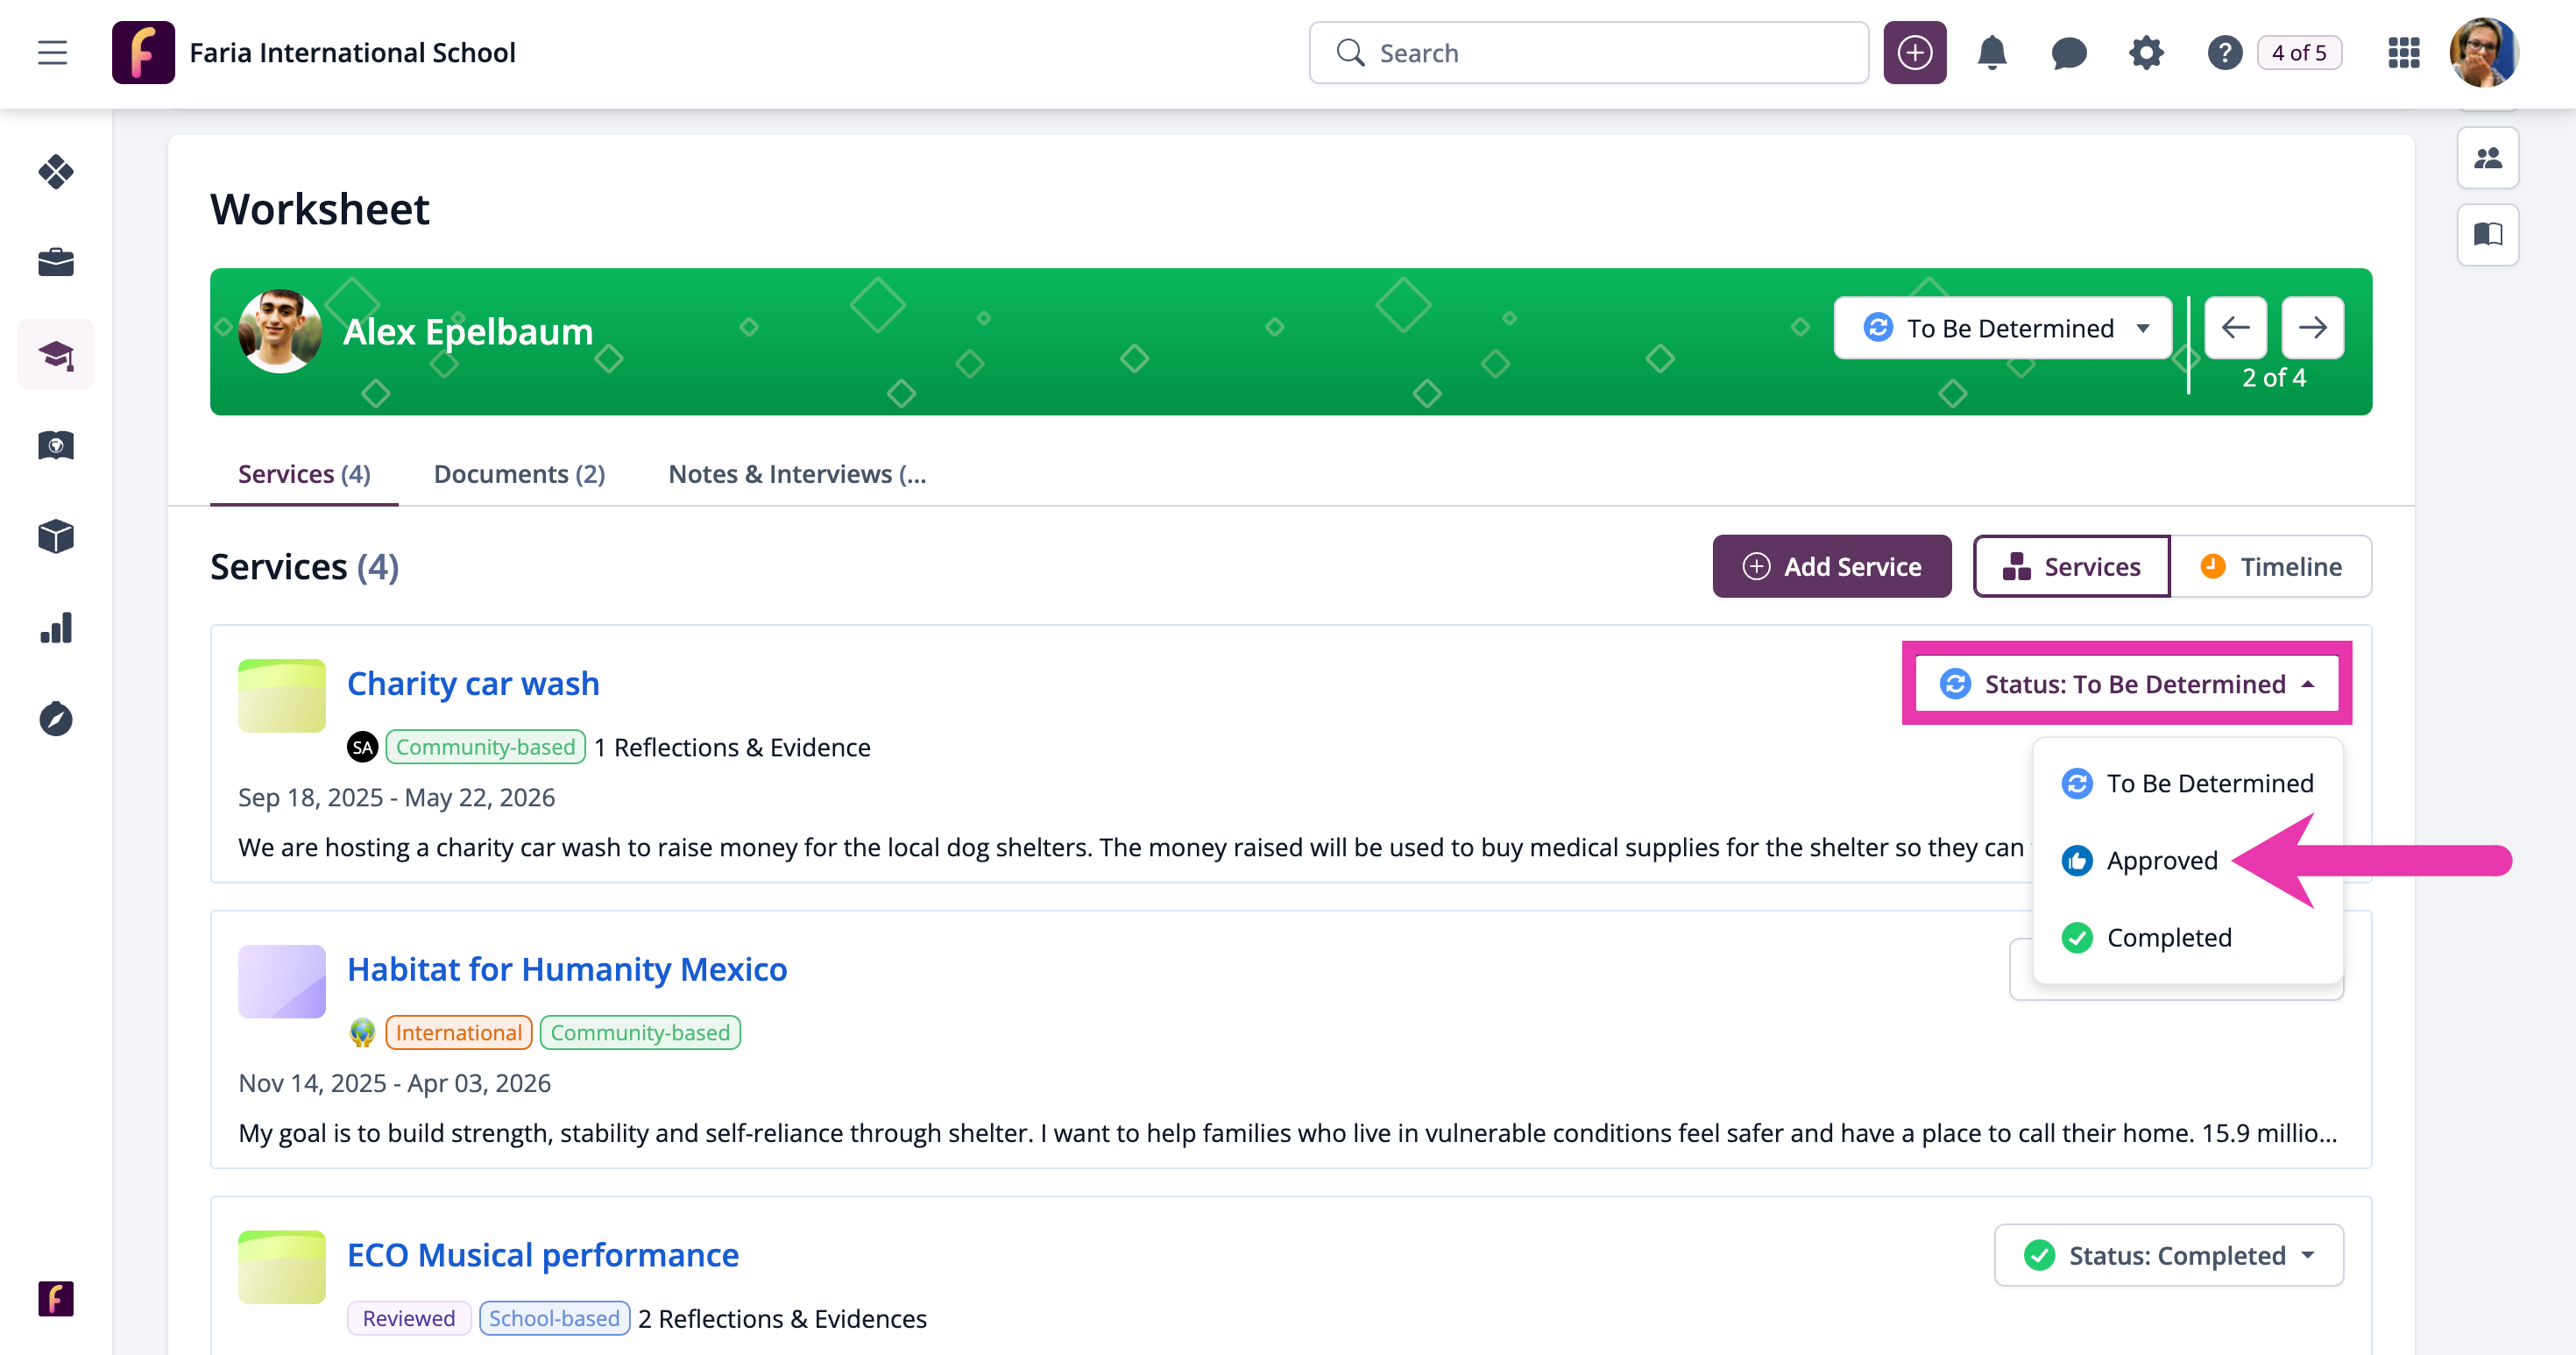Click Charity car wash green thumbnail
This screenshot has height=1355, width=2576.
click(282, 696)
